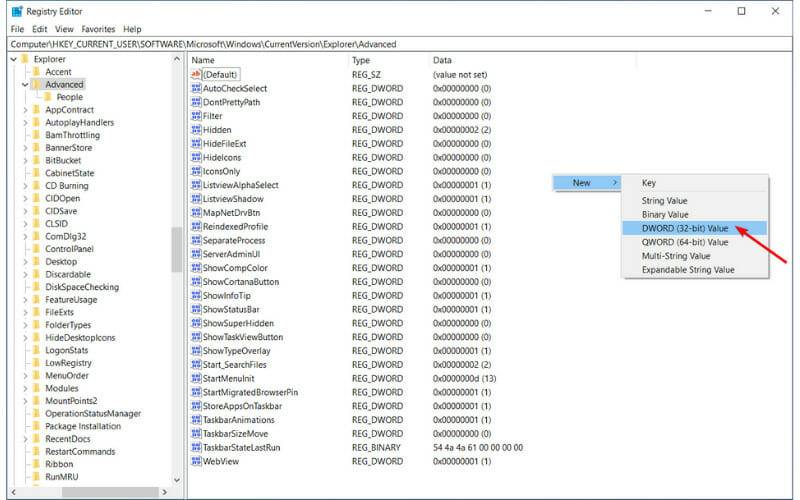Viewport: 800px width, 500px height.
Task: Click the Registry Editor app icon in title bar
Action: coord(17,11)
